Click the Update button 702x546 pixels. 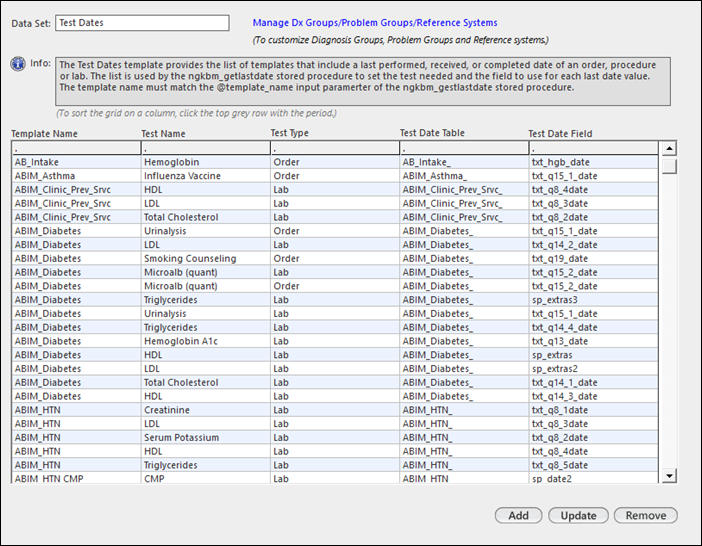(578, 516)
